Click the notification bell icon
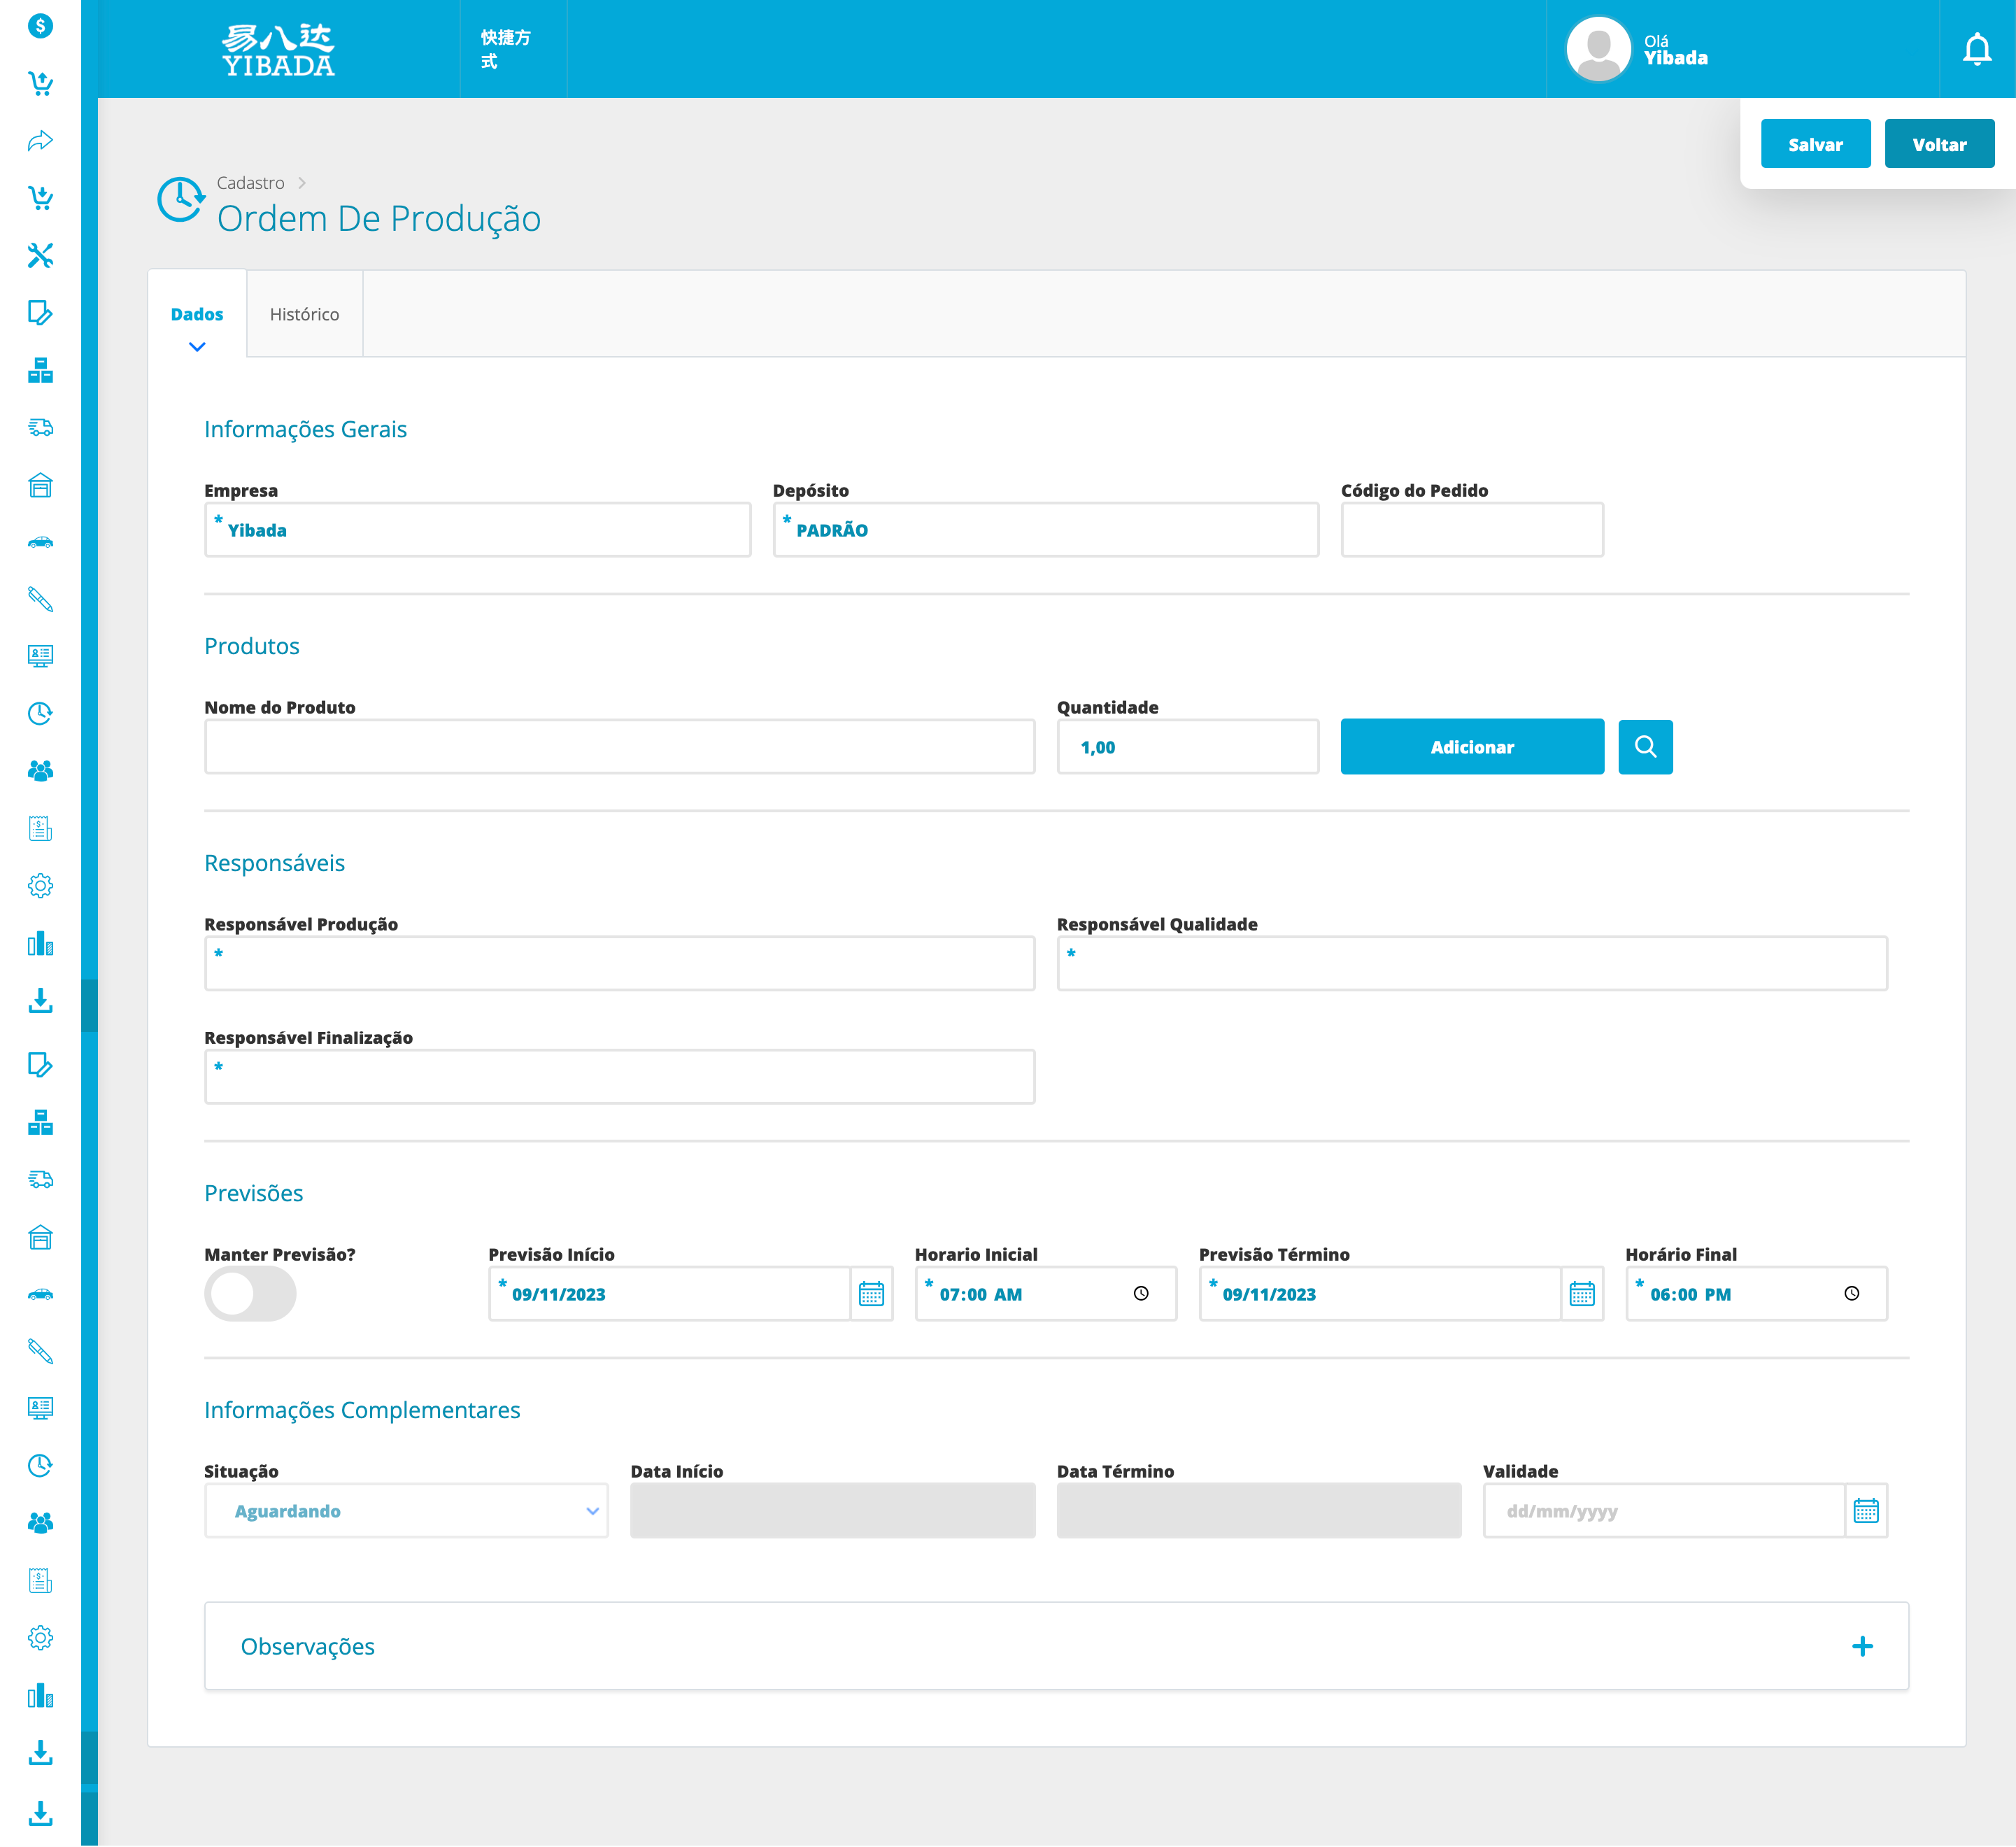2016x1847 pixels. (x=1976, y=49)
